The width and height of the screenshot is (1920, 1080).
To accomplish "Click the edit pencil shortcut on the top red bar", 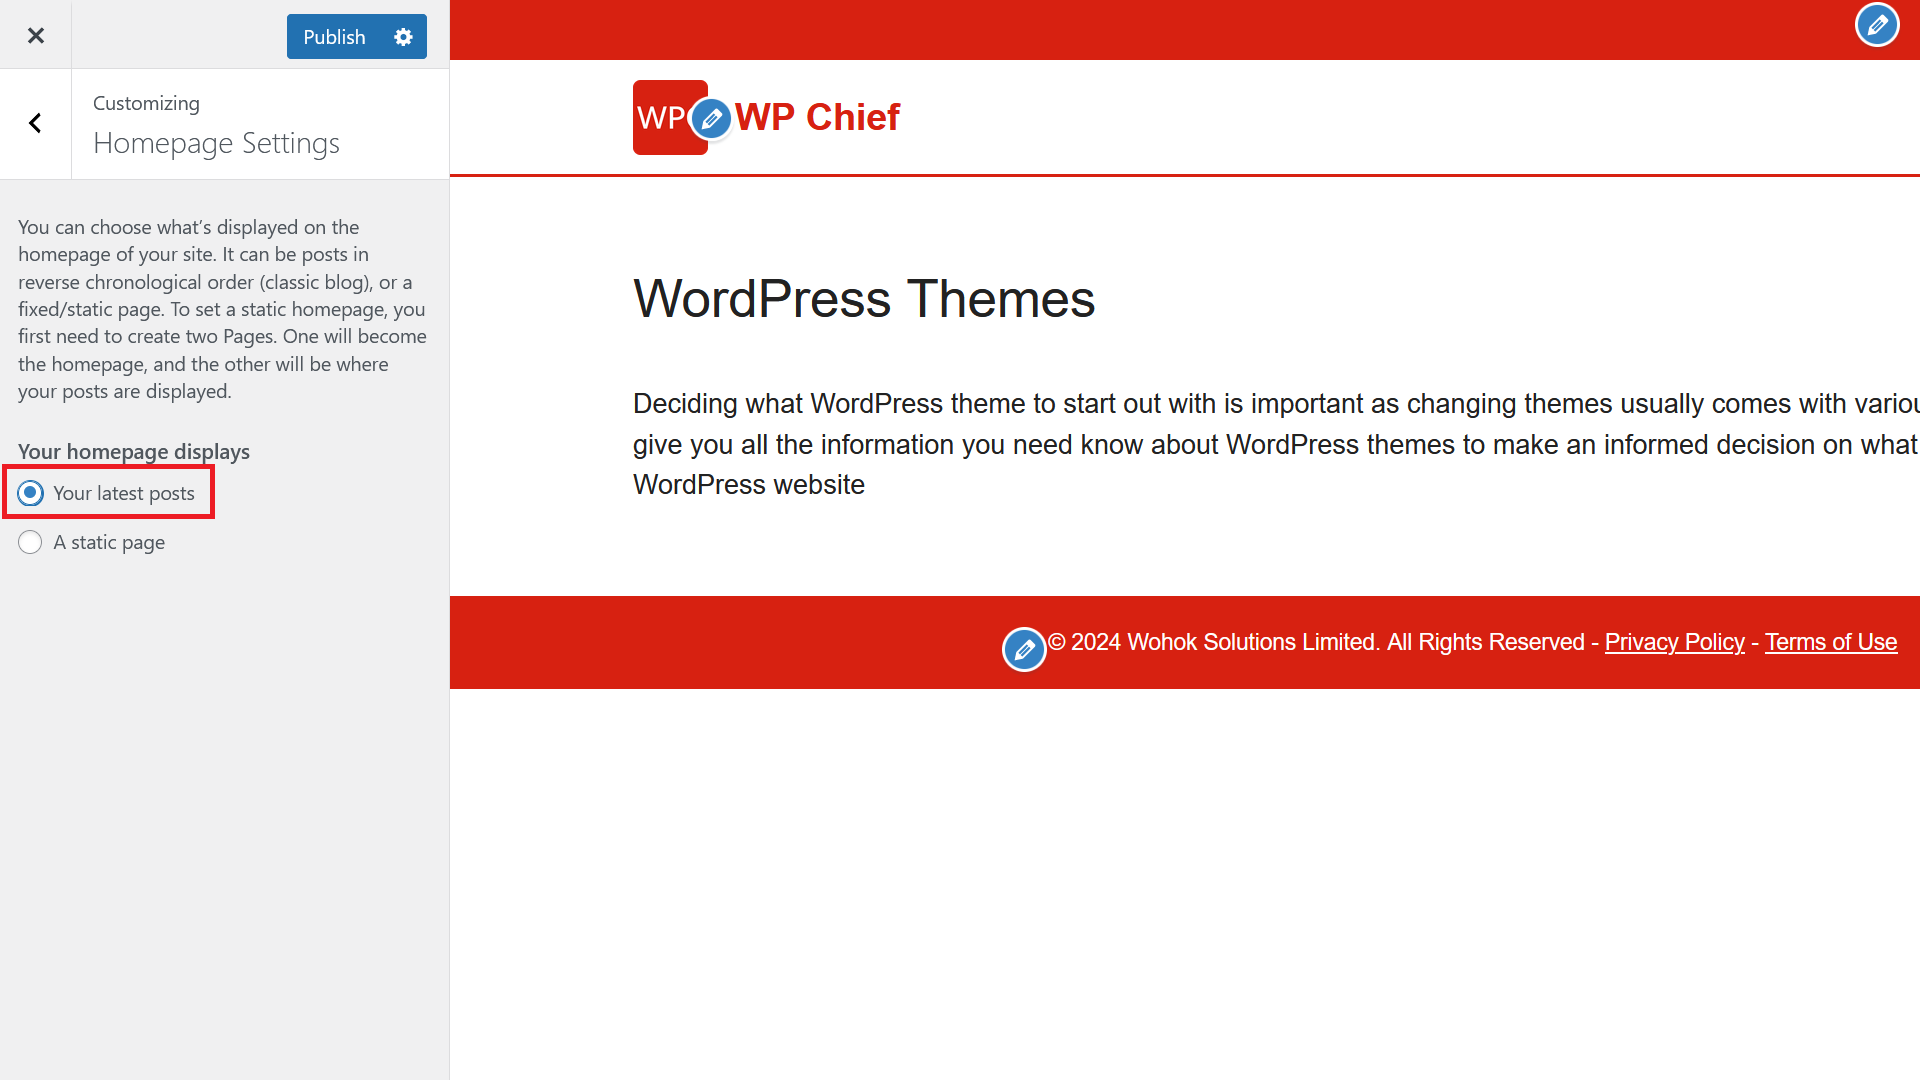I will click(x=1877, y=25).
